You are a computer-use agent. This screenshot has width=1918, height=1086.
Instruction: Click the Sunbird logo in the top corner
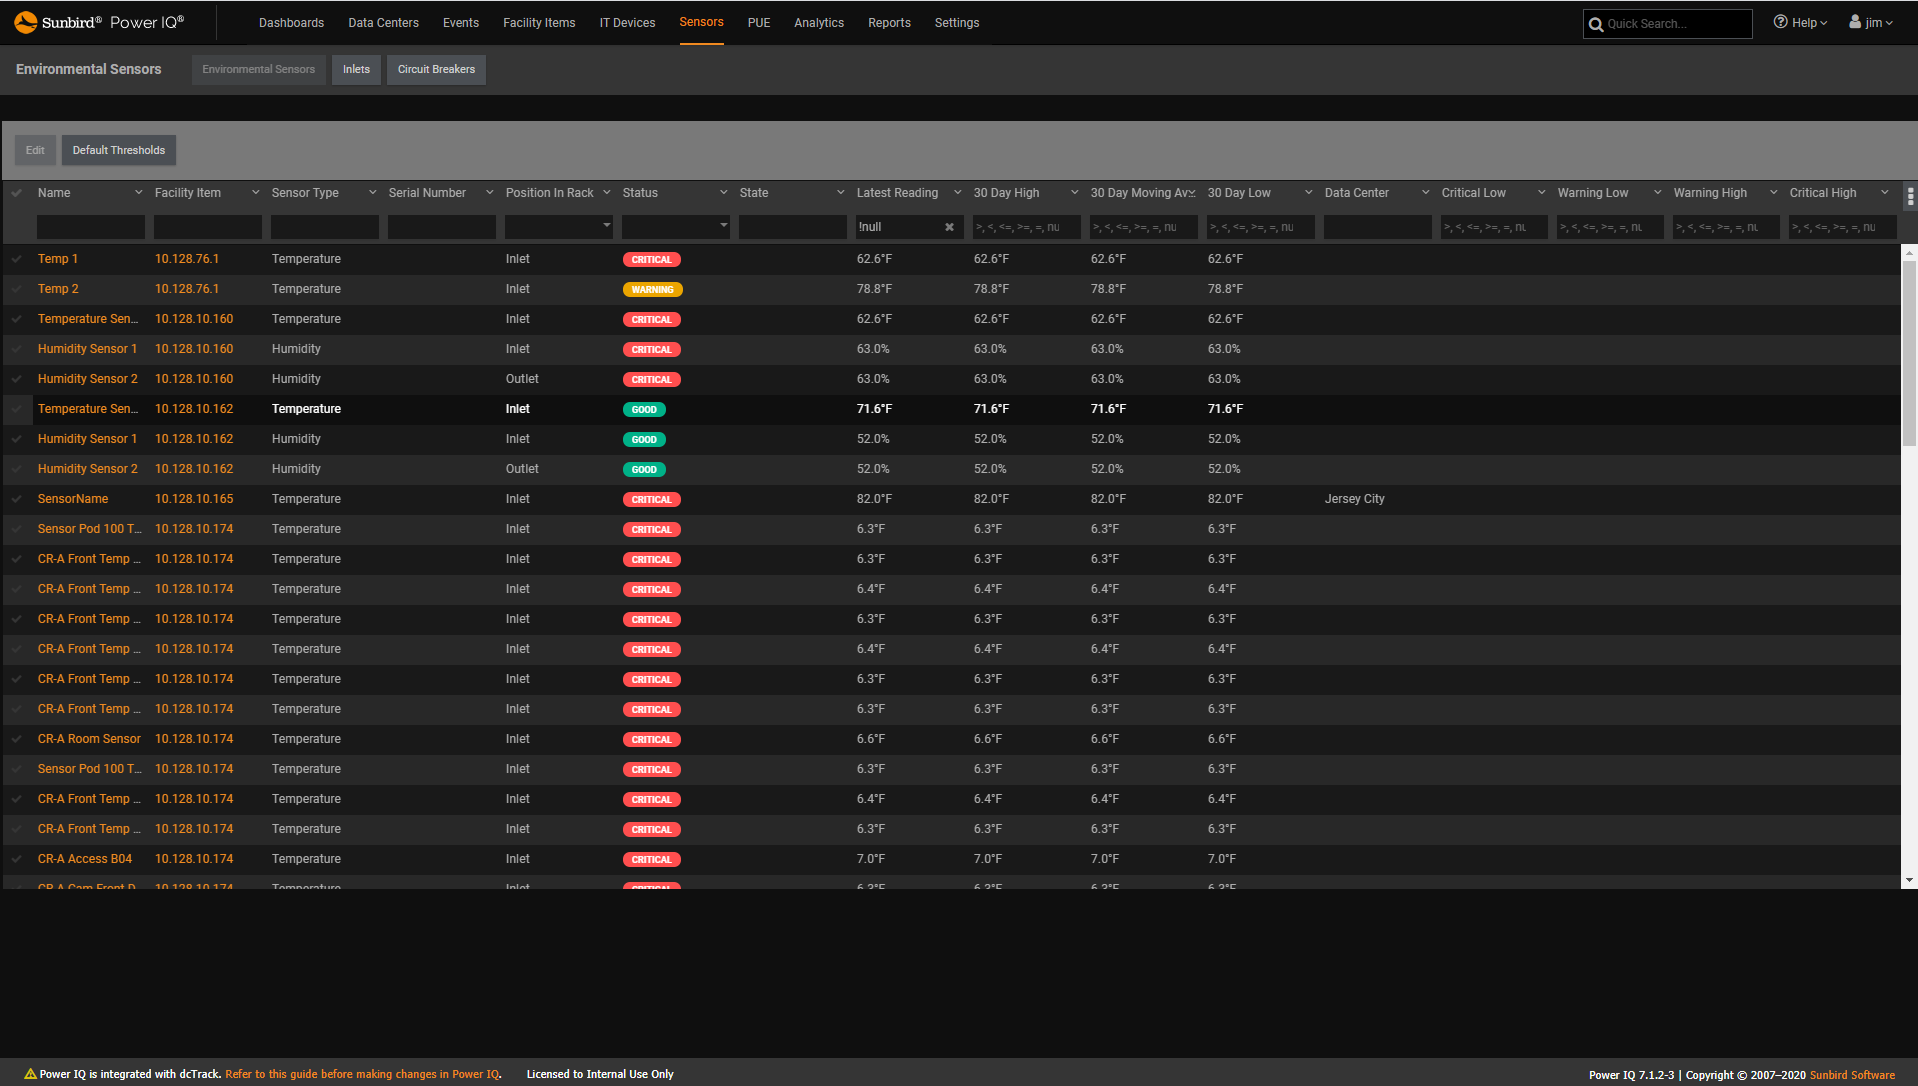[27, 21]
